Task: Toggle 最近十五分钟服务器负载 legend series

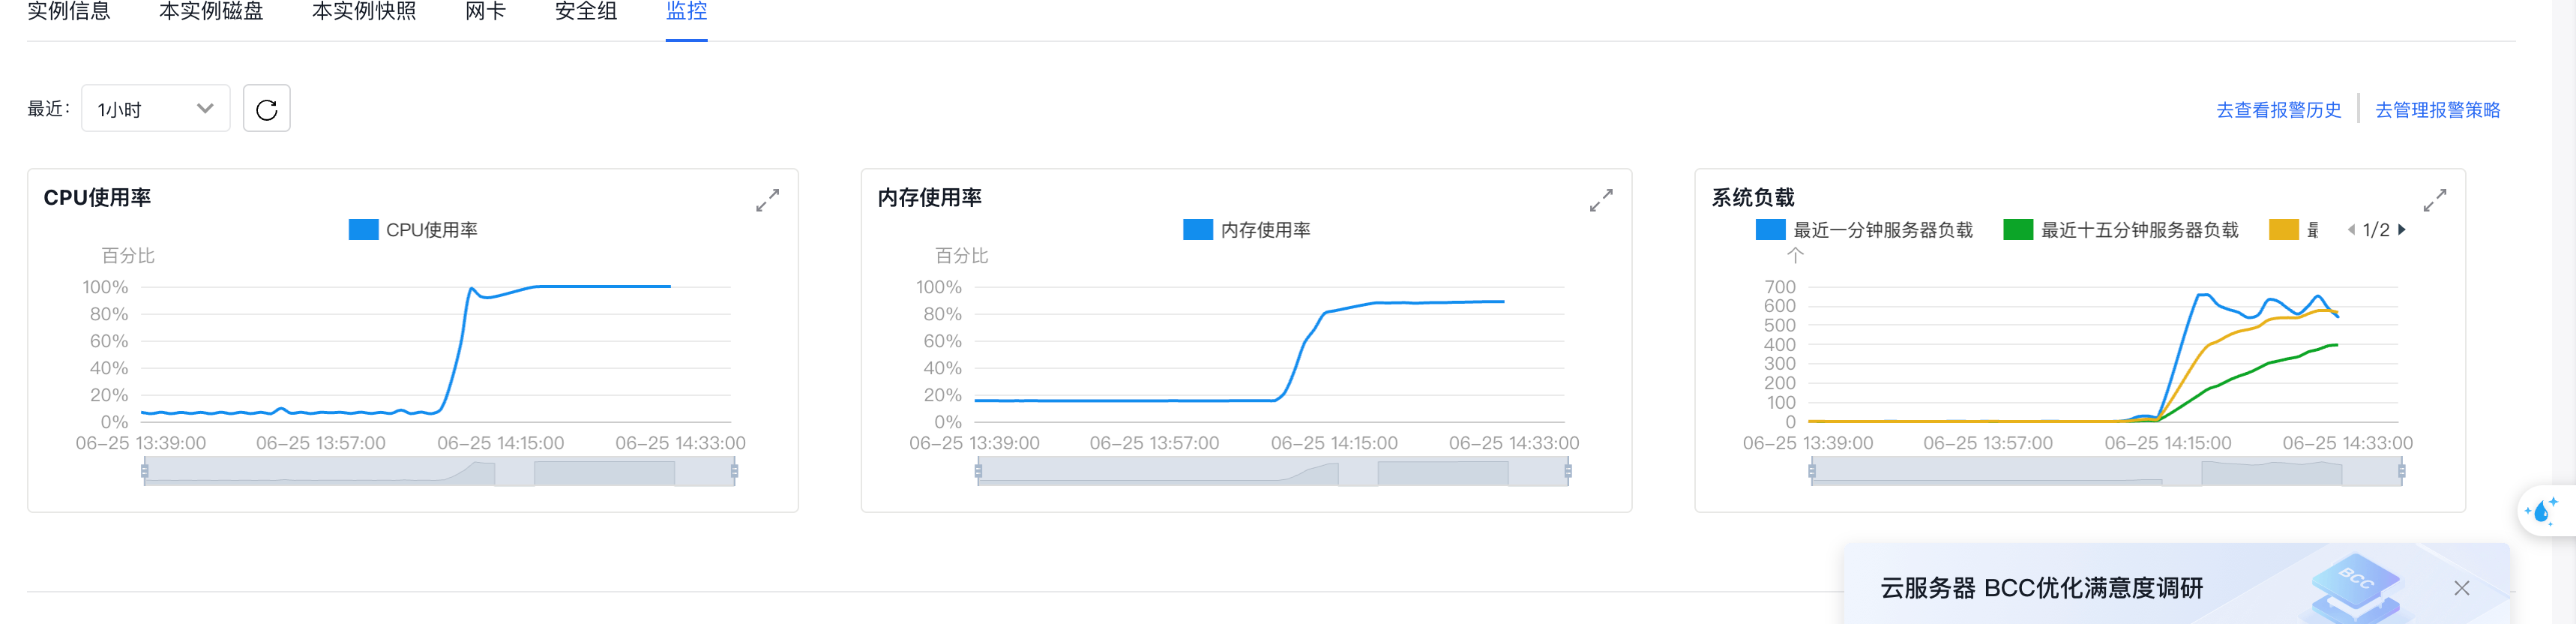Action: (2120, 230)
